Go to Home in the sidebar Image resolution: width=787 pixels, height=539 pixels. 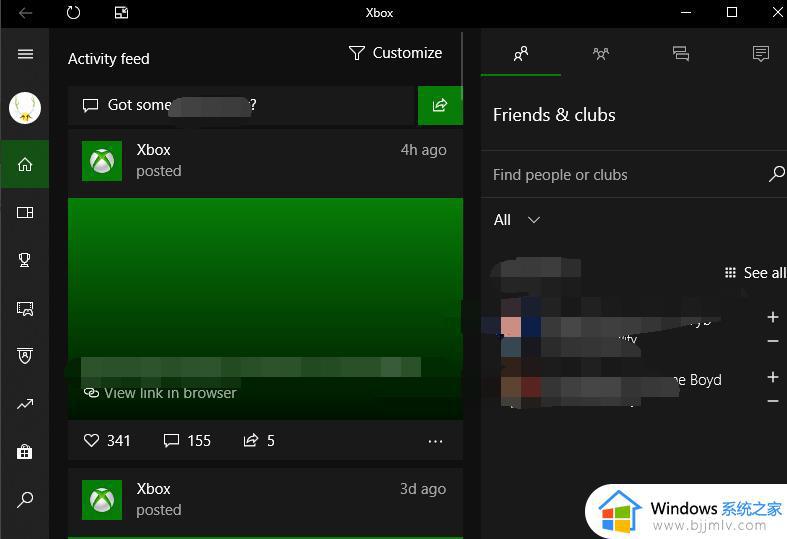coord(25,164)
